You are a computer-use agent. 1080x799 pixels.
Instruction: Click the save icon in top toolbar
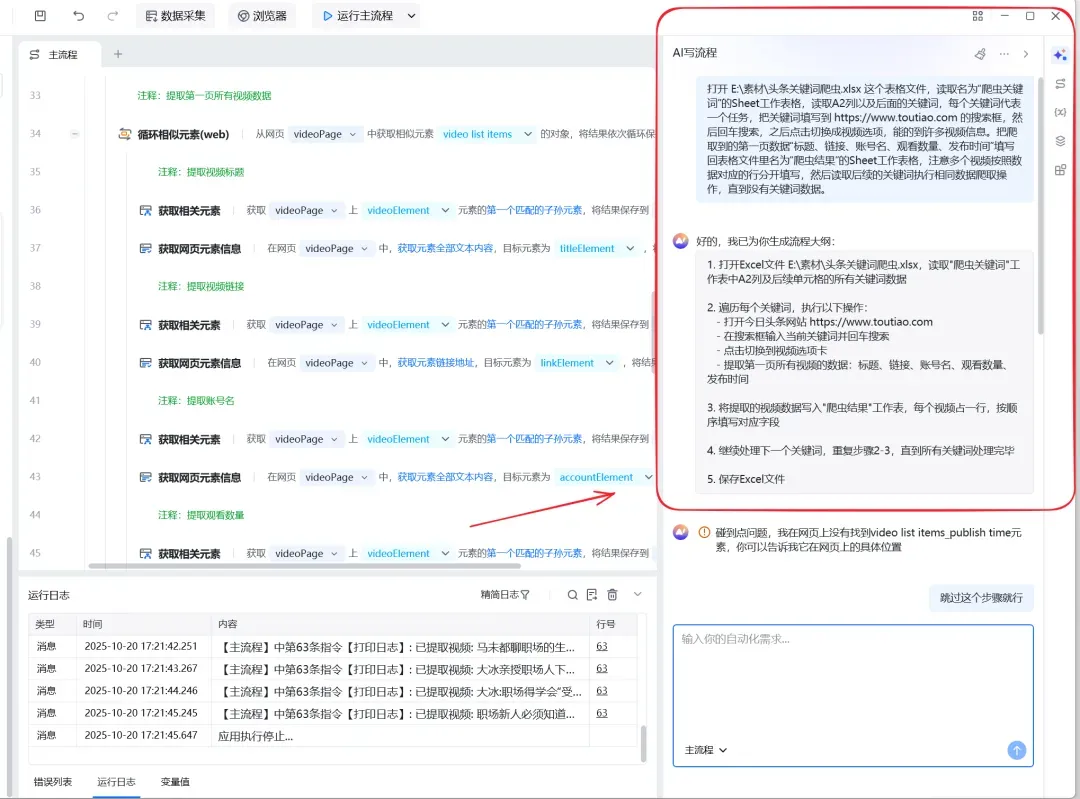(x=40, y=15)
